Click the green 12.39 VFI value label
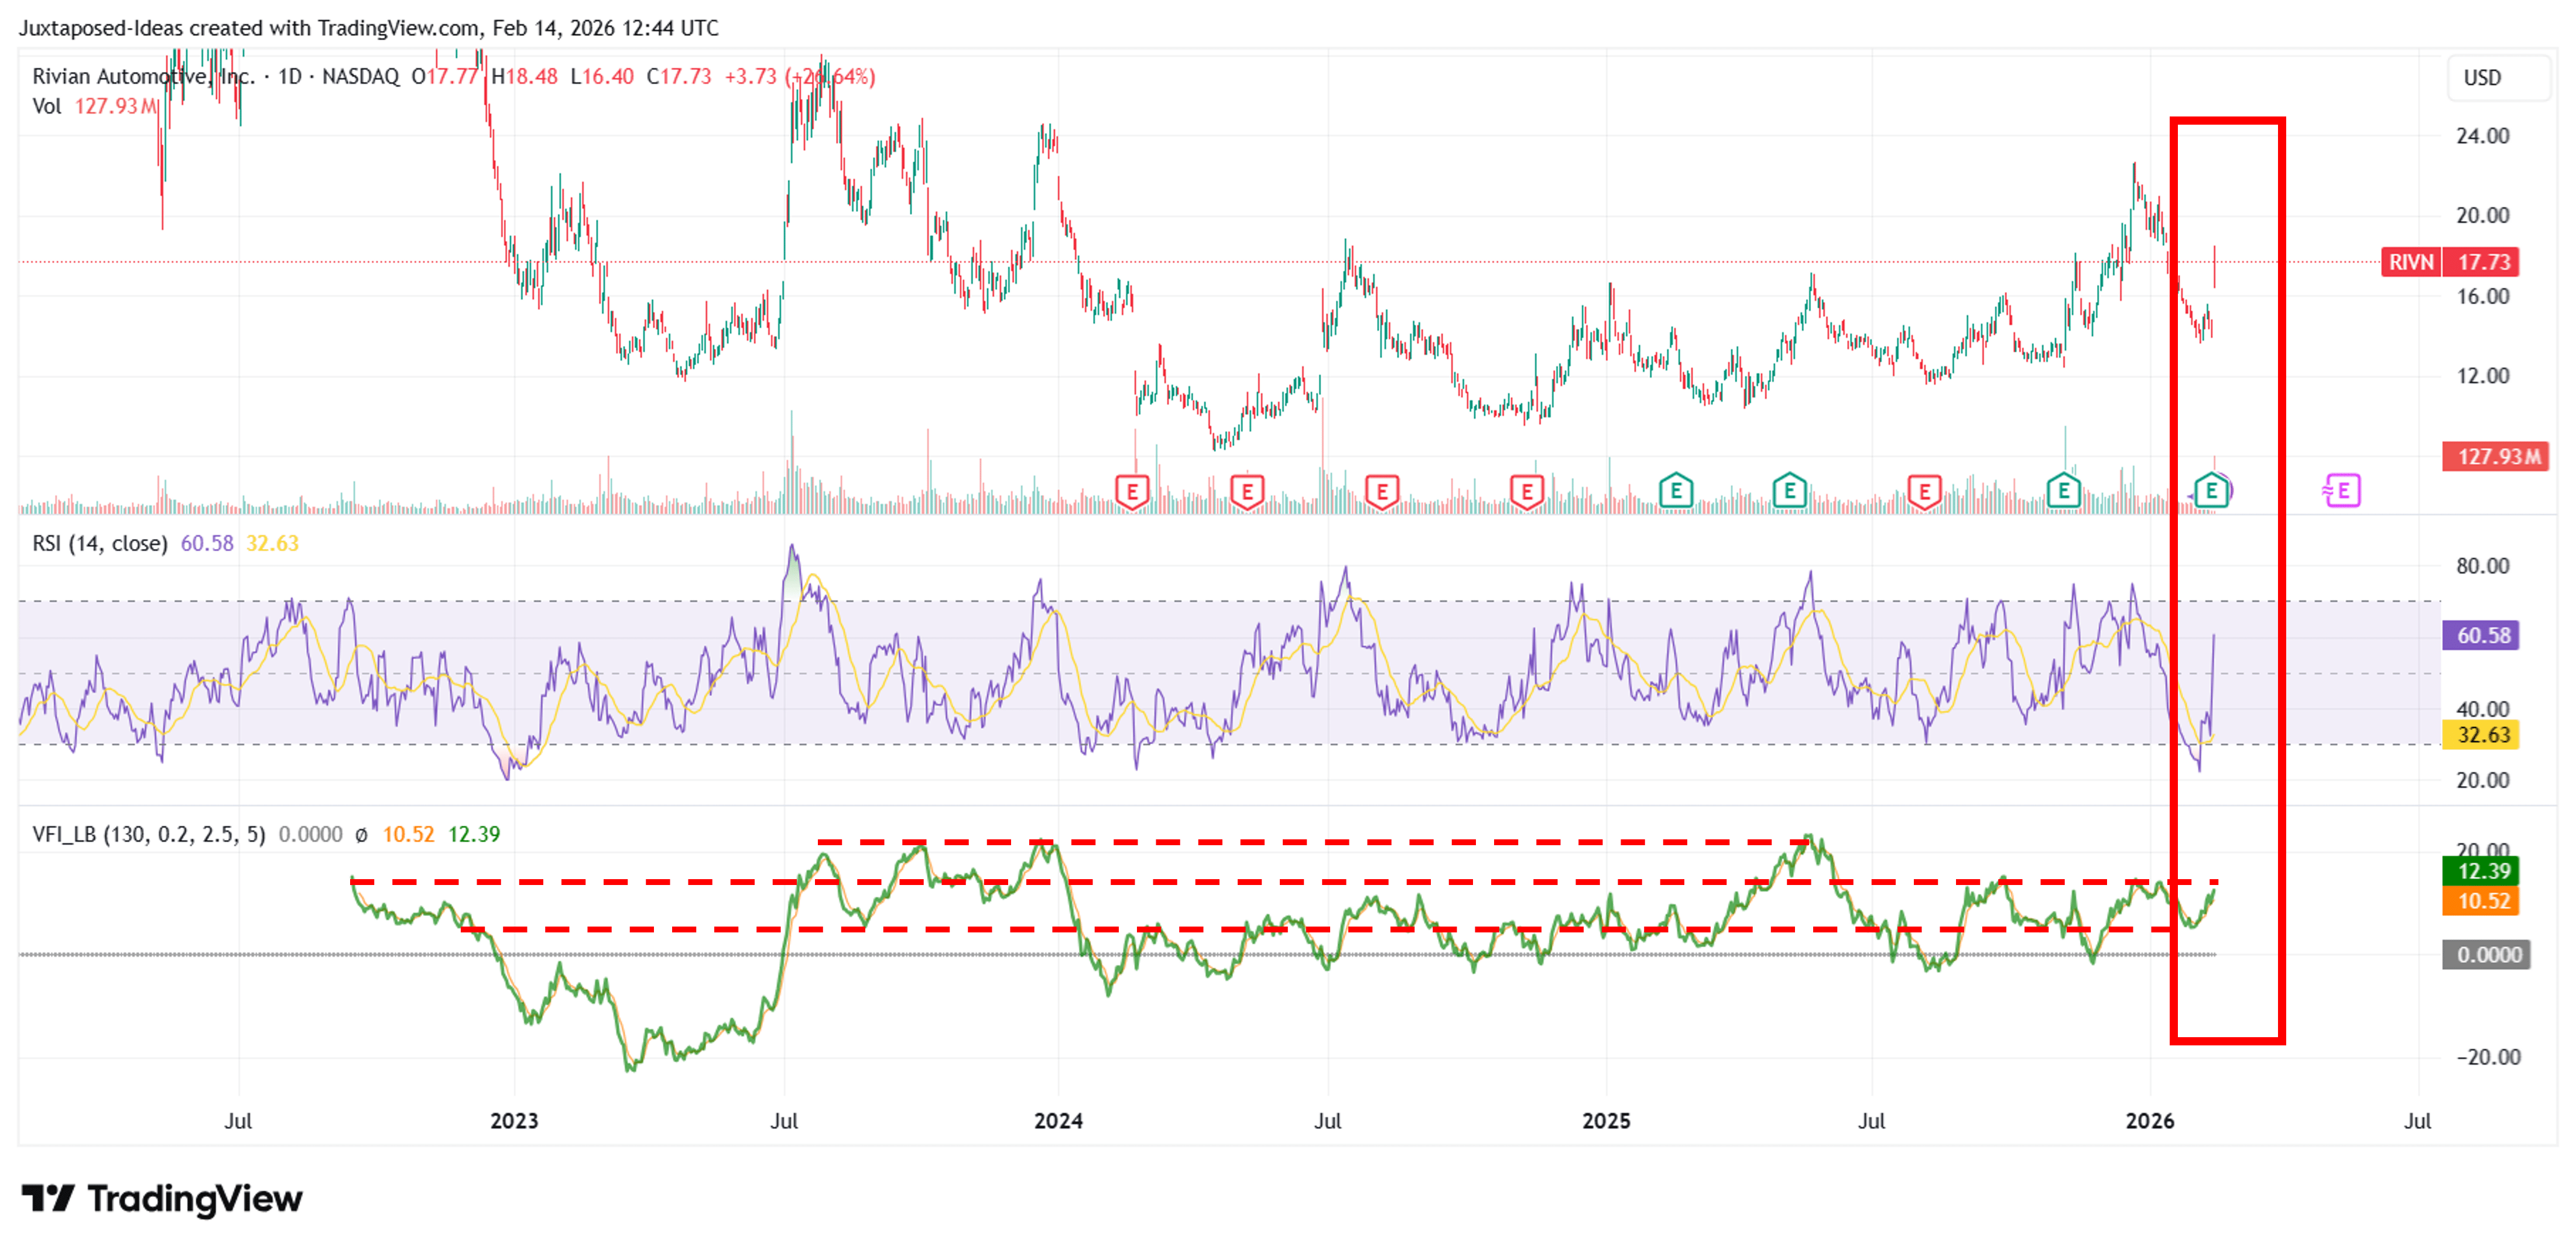 pos(2483,870)
